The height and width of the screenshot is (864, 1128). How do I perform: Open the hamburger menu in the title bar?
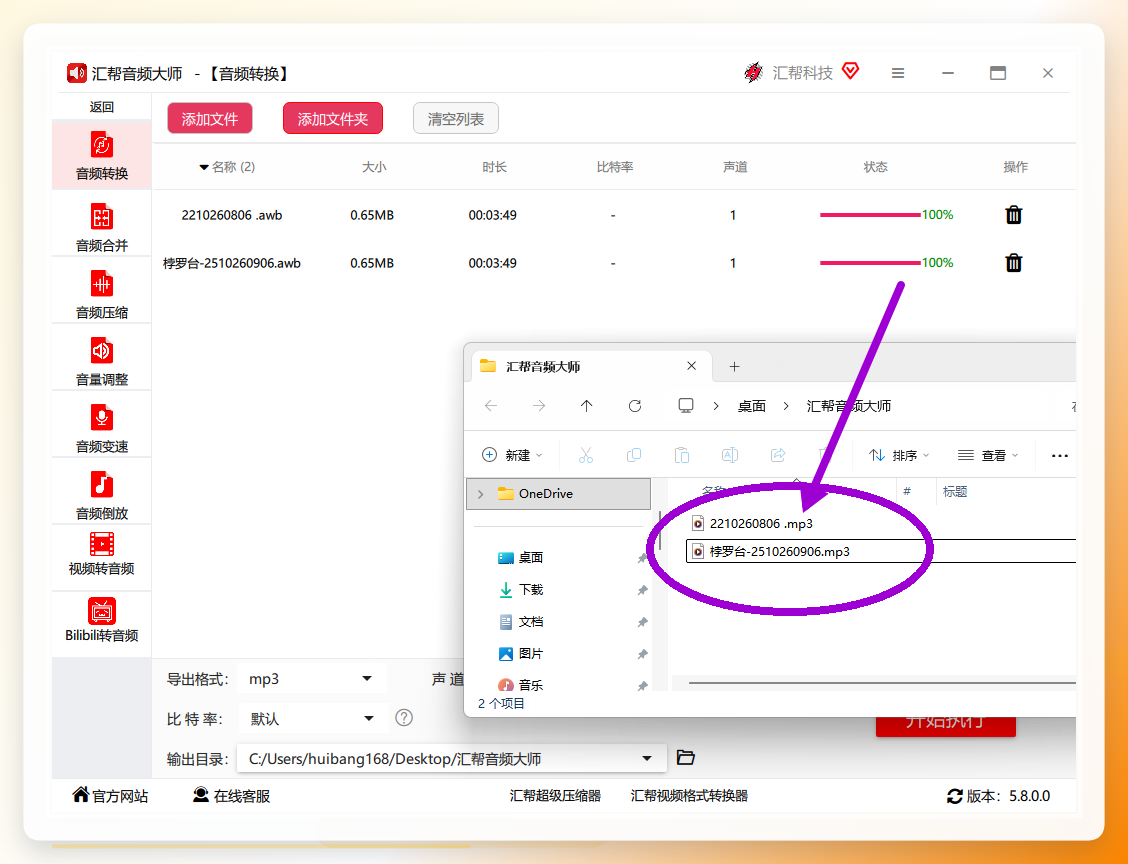click(898, 73)
